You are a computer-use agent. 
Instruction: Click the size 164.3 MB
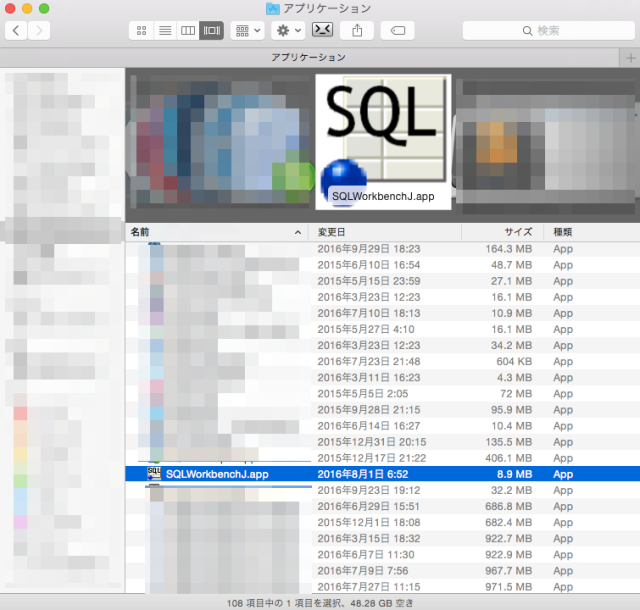coord(509,249)
